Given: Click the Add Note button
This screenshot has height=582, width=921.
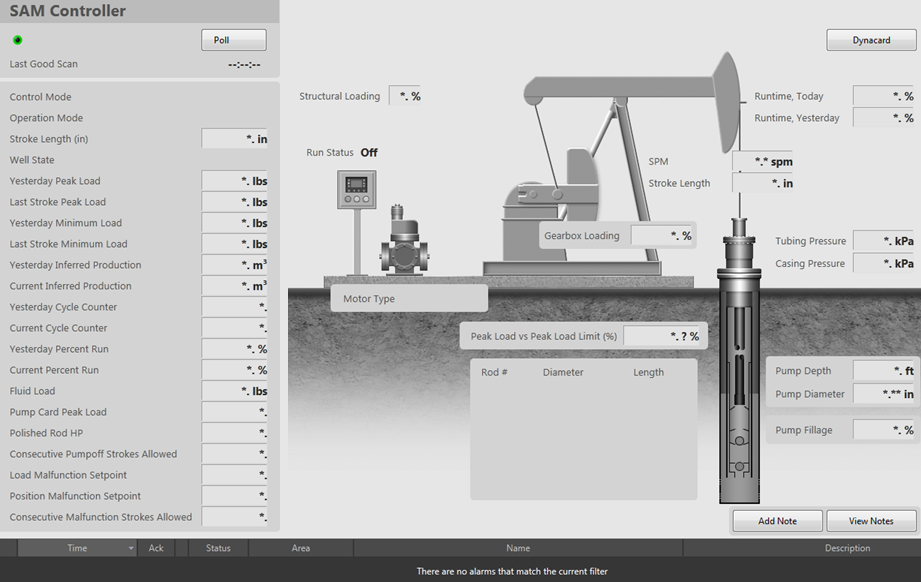Looking at the screenshot, I should (x=777, y=521).
